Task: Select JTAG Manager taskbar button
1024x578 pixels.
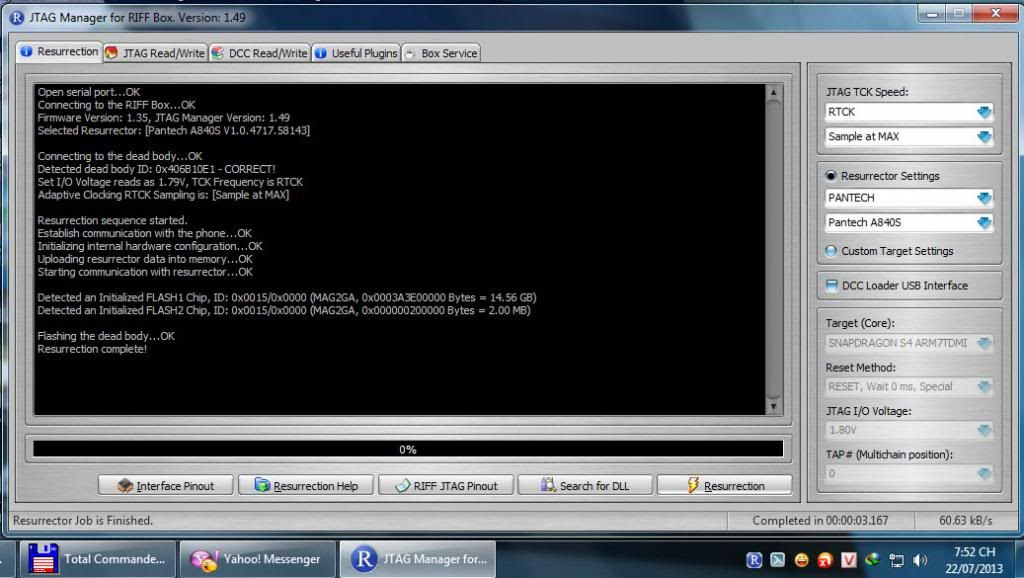Action: click(x=418, y=559)
